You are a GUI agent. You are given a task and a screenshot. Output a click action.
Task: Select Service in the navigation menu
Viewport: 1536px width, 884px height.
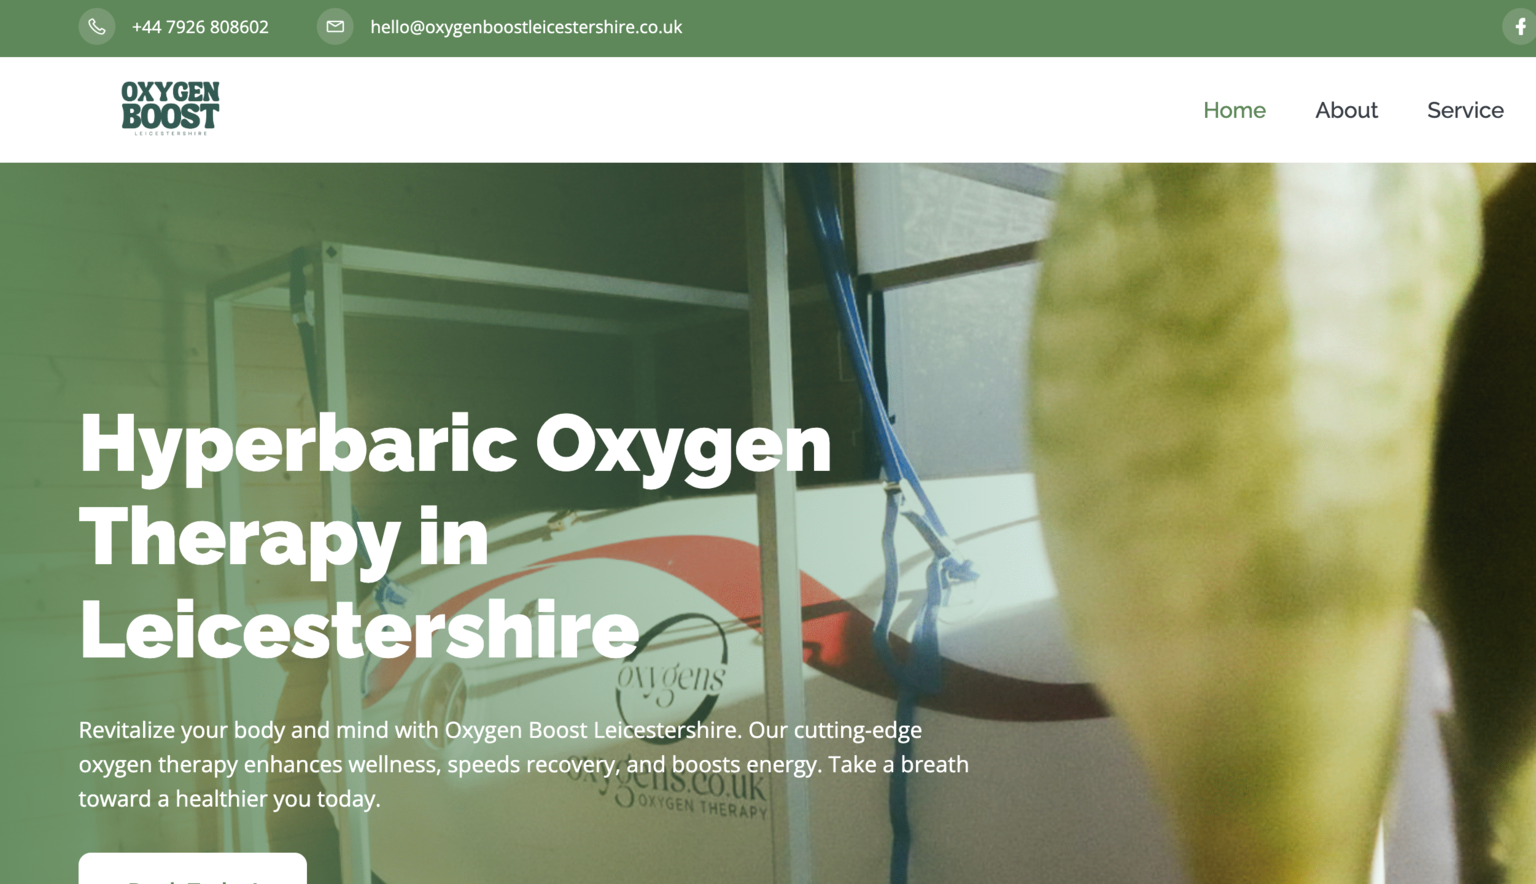click(1465, 110)
